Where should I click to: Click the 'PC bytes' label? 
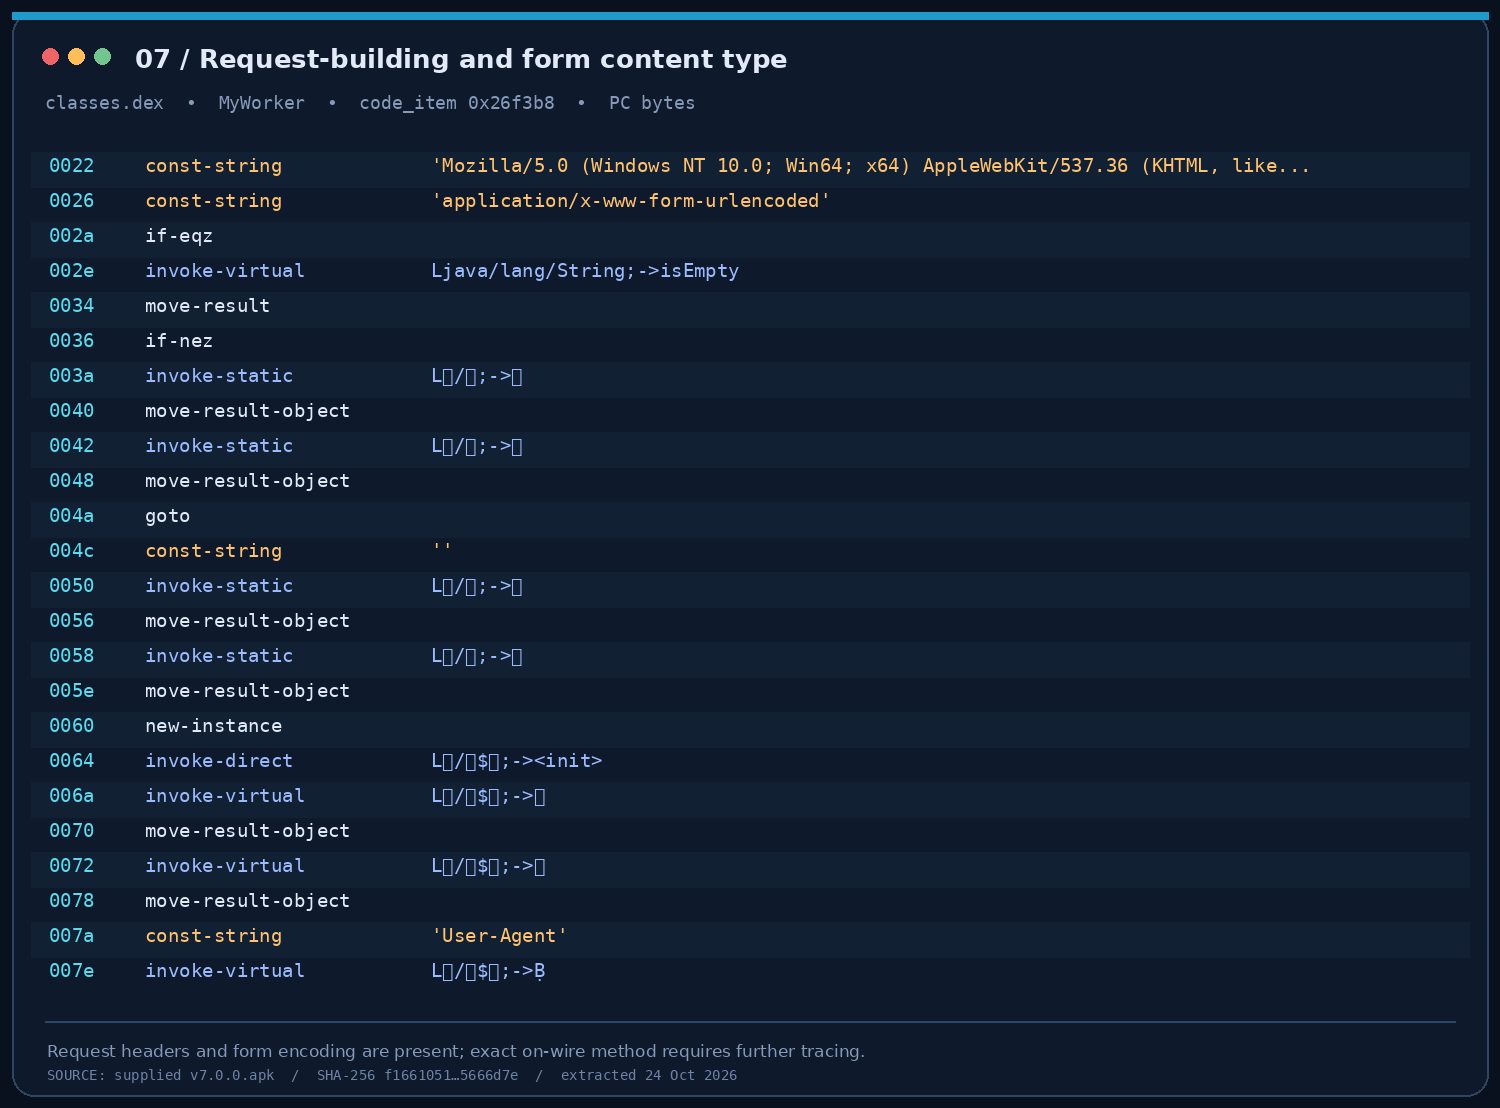(652, 103)
